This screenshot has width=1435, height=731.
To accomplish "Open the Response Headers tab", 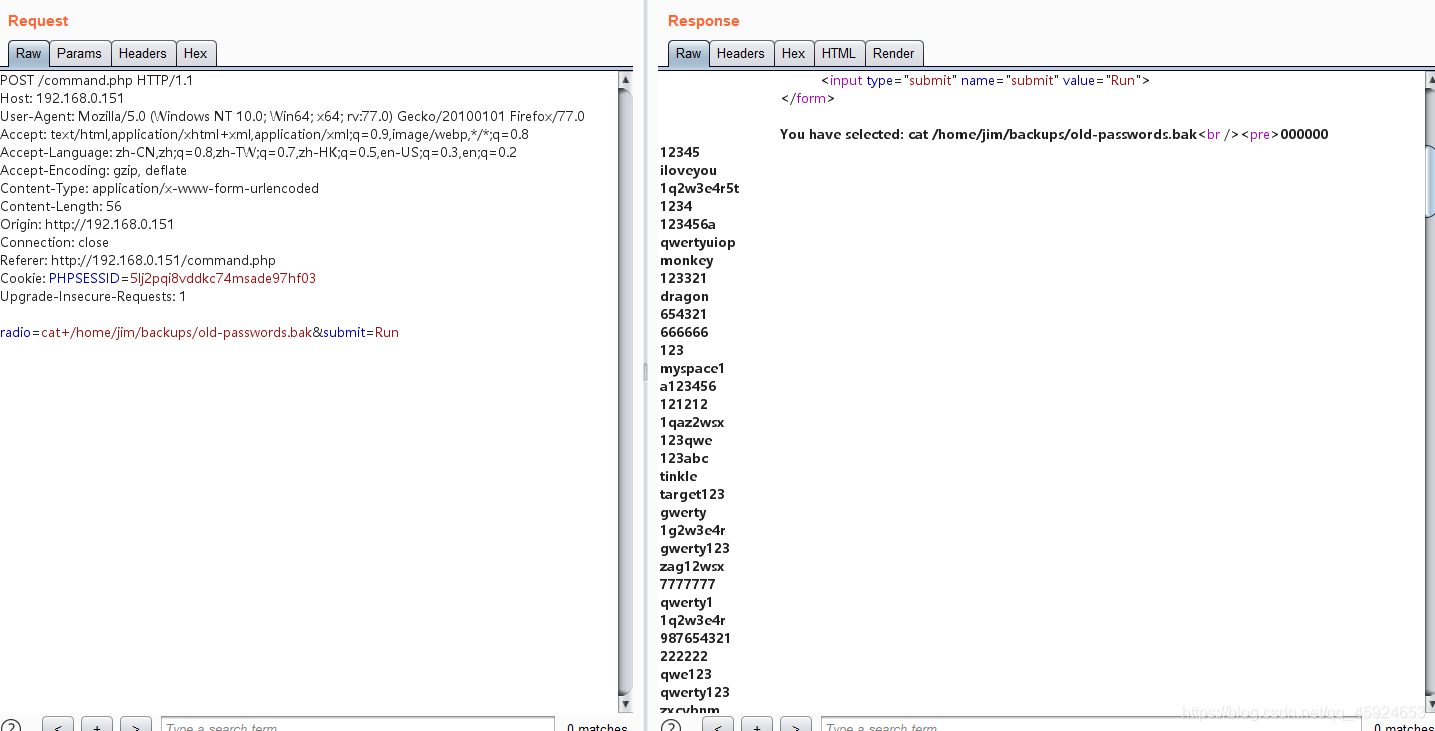I will 741,54.
